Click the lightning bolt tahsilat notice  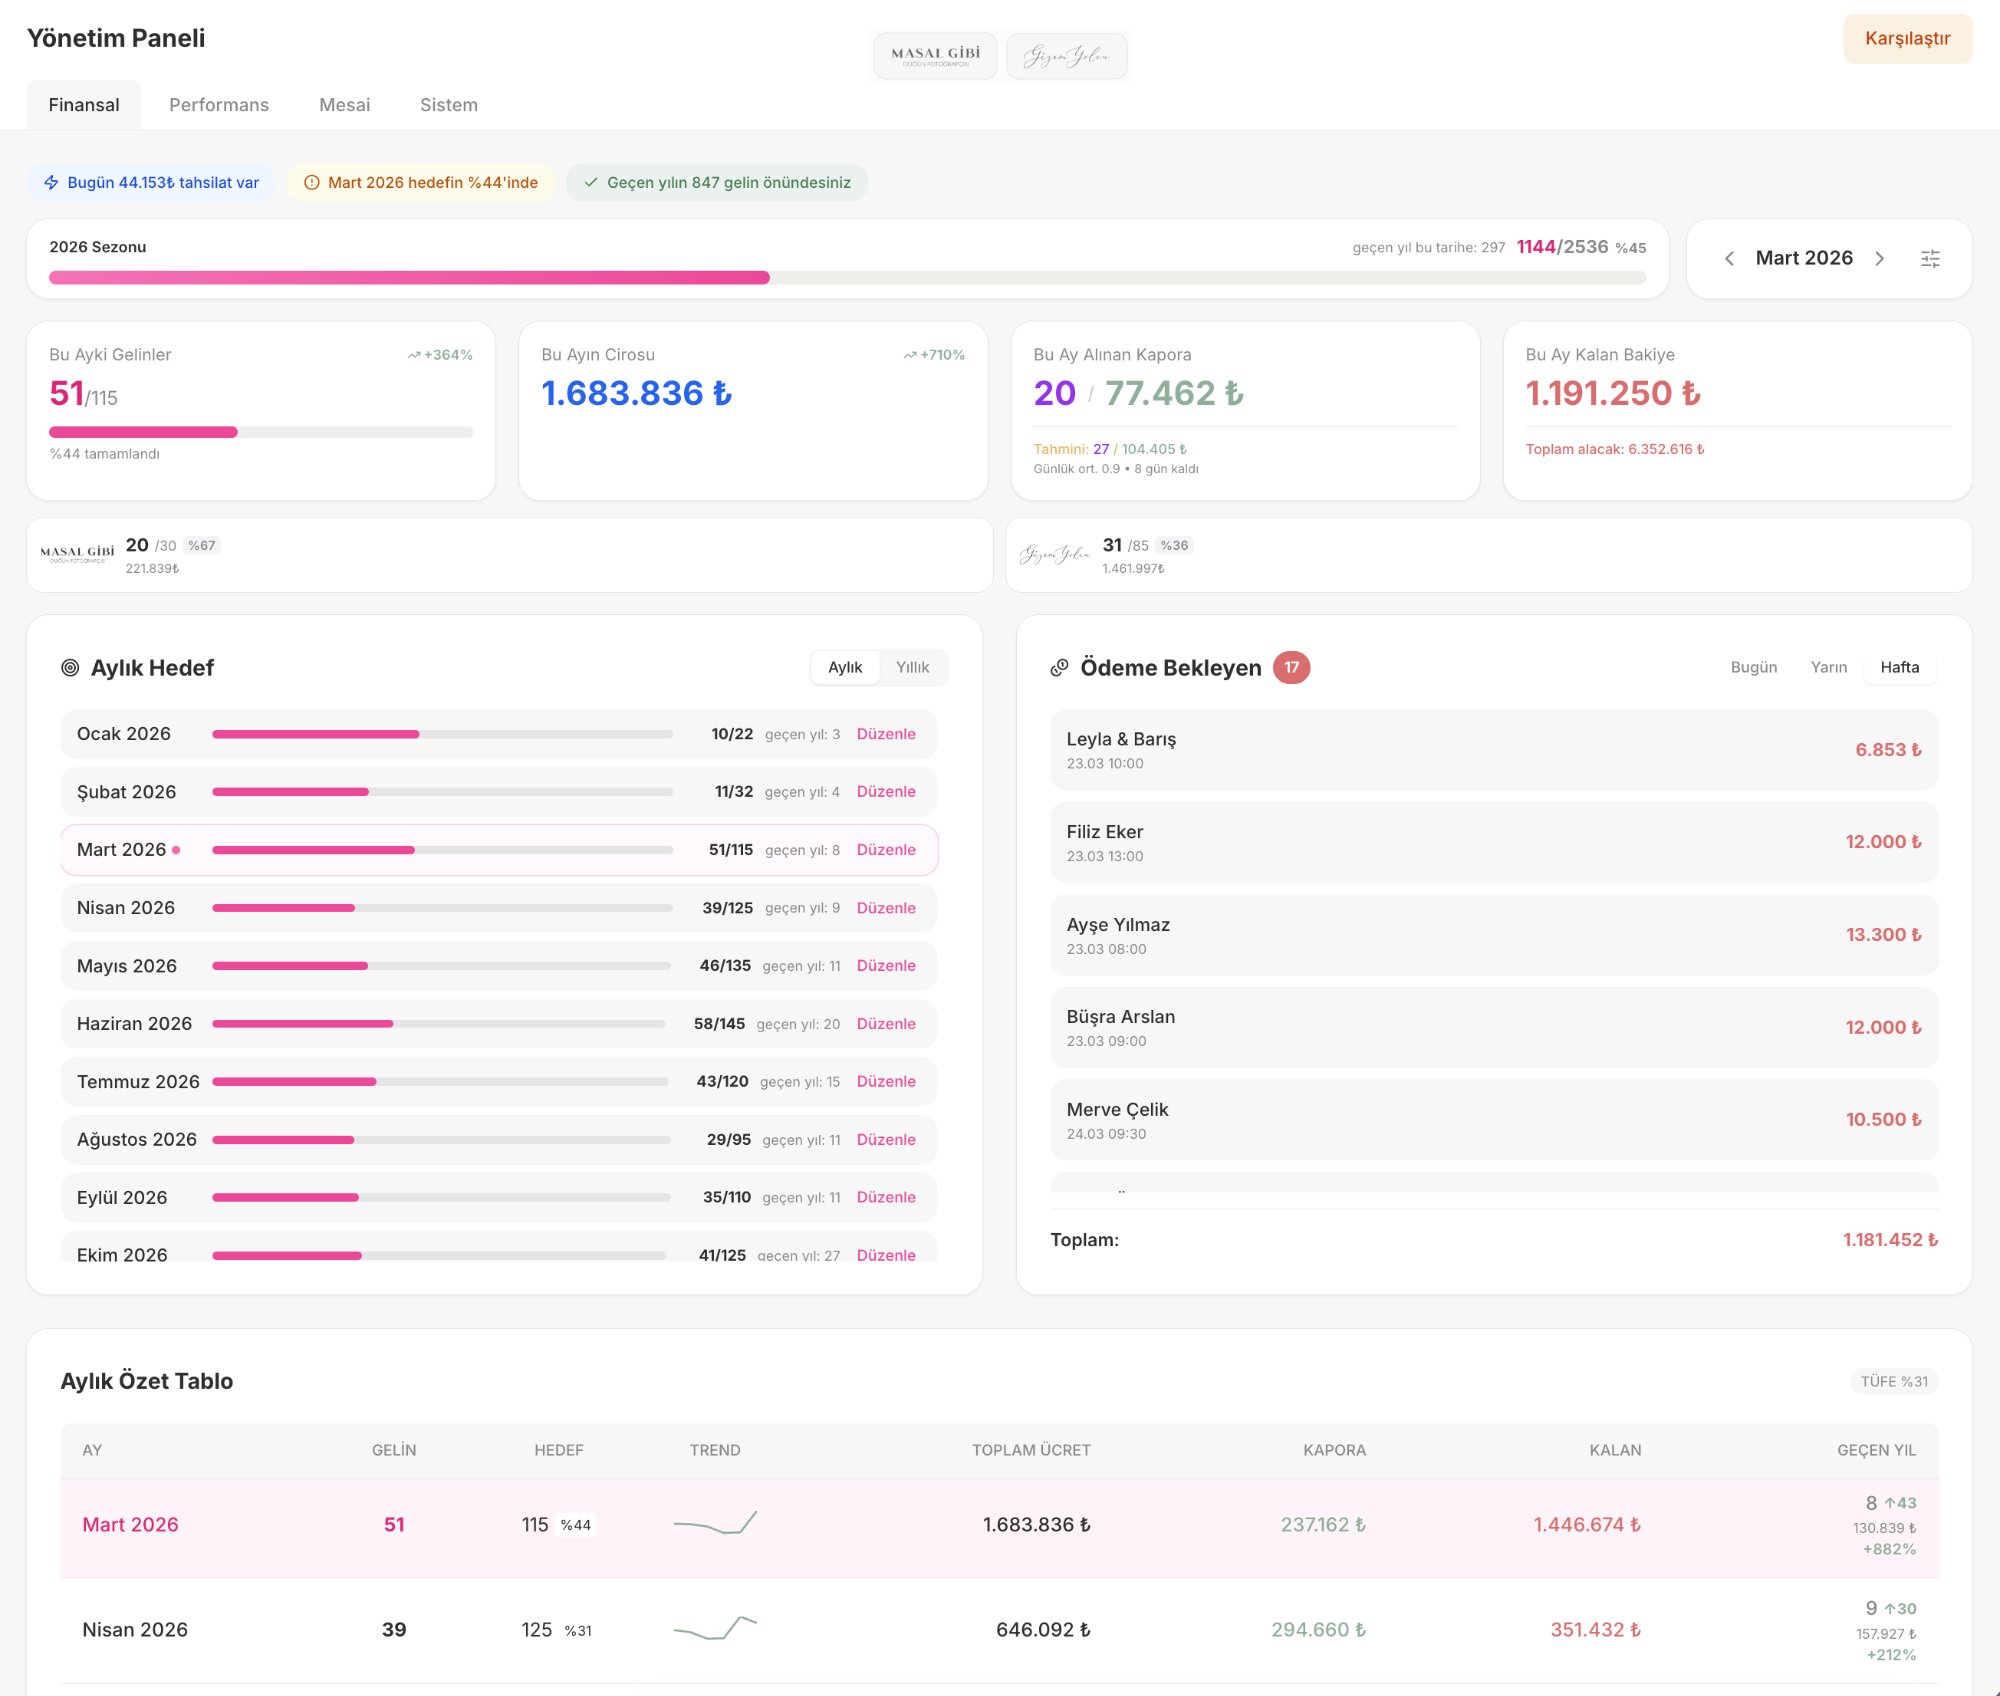coord(151,182)
